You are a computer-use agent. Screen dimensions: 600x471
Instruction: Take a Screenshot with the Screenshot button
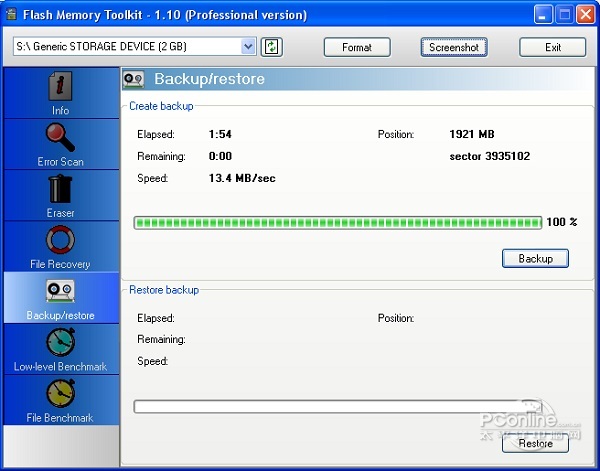pyautogui.click(x=454, y=47)
